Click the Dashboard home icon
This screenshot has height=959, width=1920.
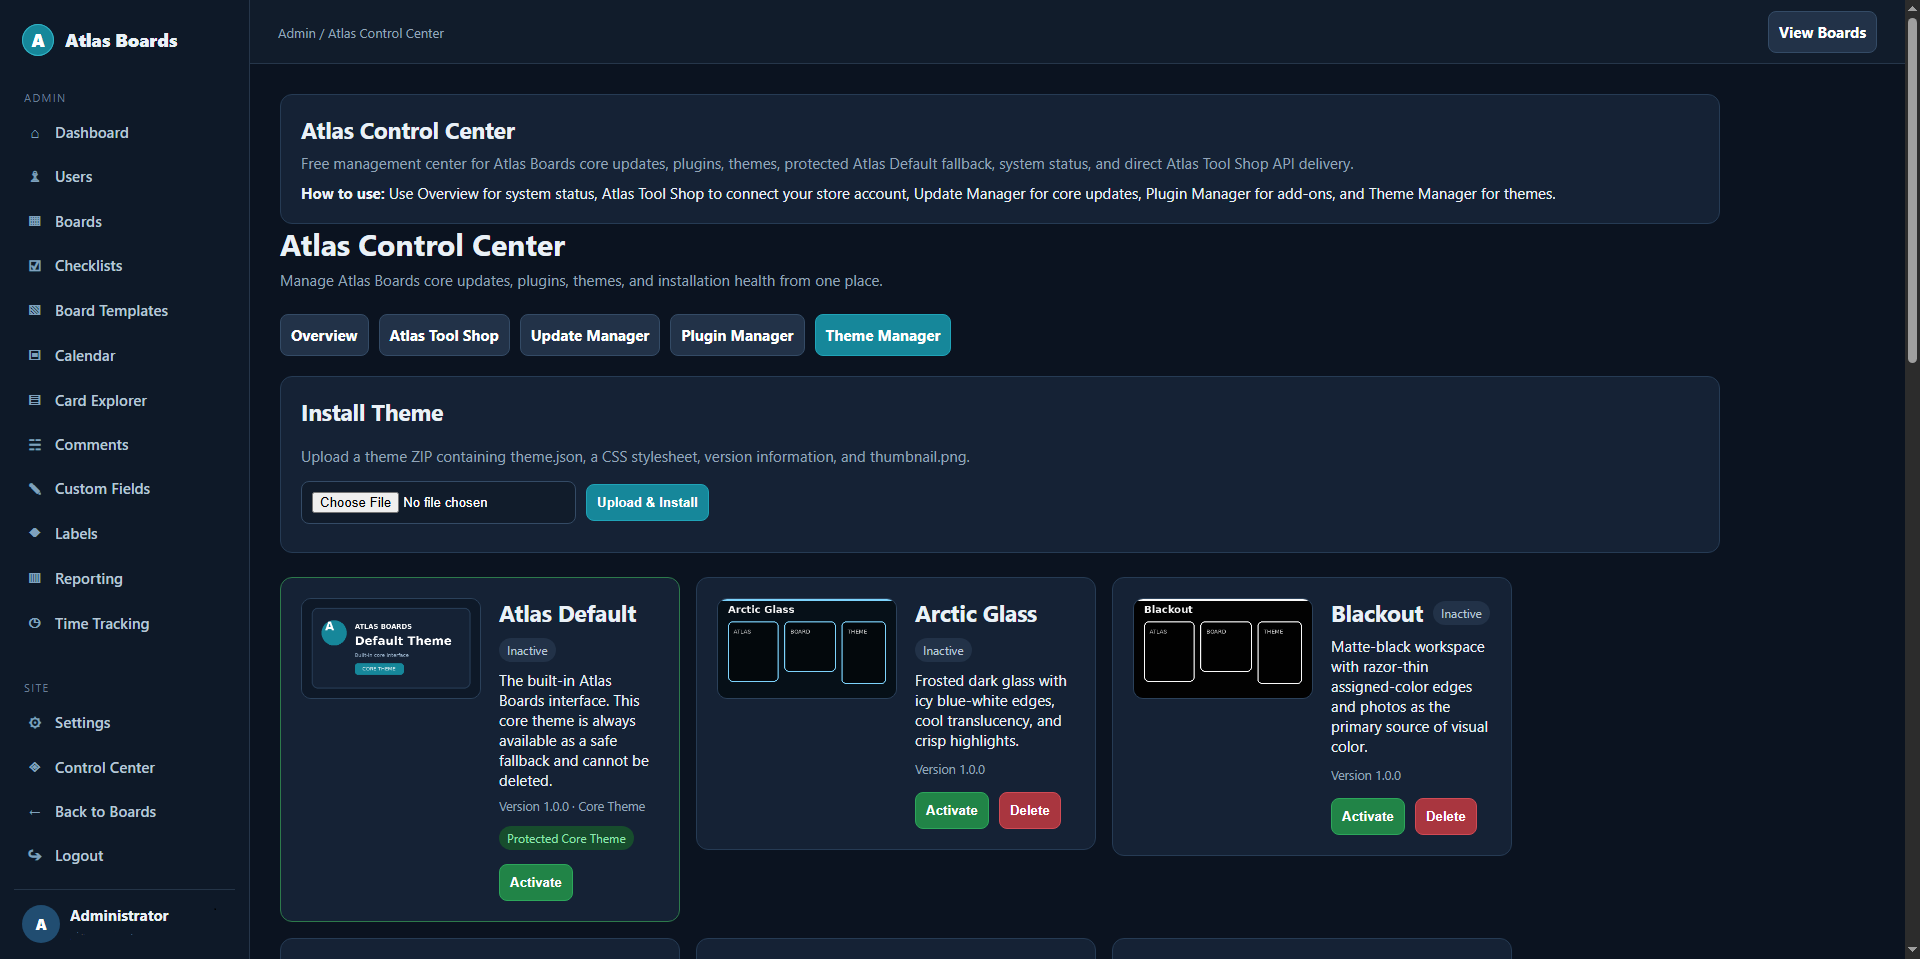pos(35,133)
